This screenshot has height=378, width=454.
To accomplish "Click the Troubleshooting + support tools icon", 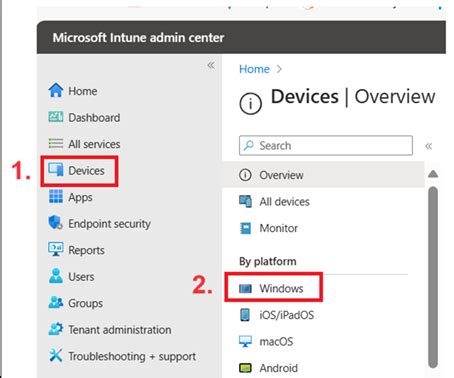I will coord(56,355).
